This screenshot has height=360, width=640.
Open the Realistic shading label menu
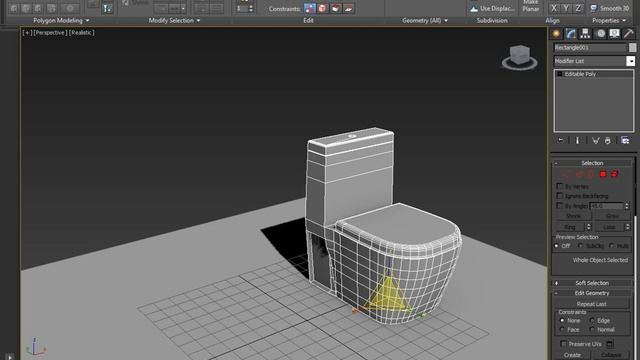tap(81, 33)
